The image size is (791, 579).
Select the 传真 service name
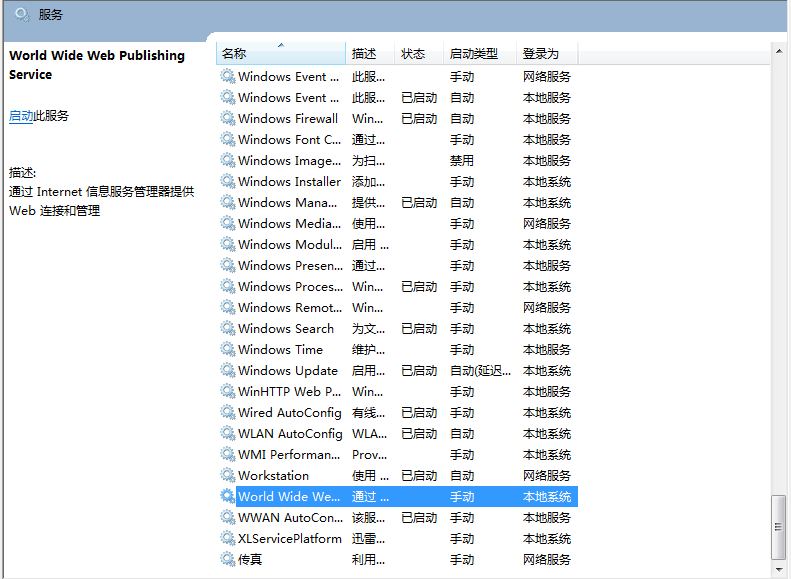pos(250,559)
